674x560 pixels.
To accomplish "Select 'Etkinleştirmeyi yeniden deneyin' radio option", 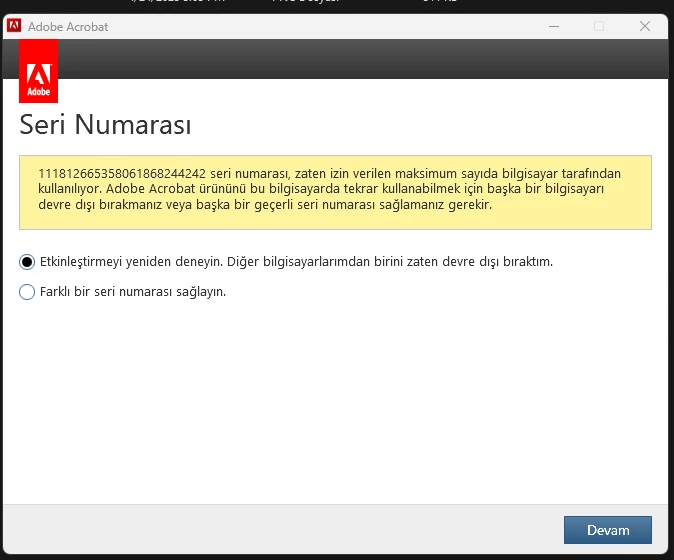I will pyautogui.click(x=27, y=262).
